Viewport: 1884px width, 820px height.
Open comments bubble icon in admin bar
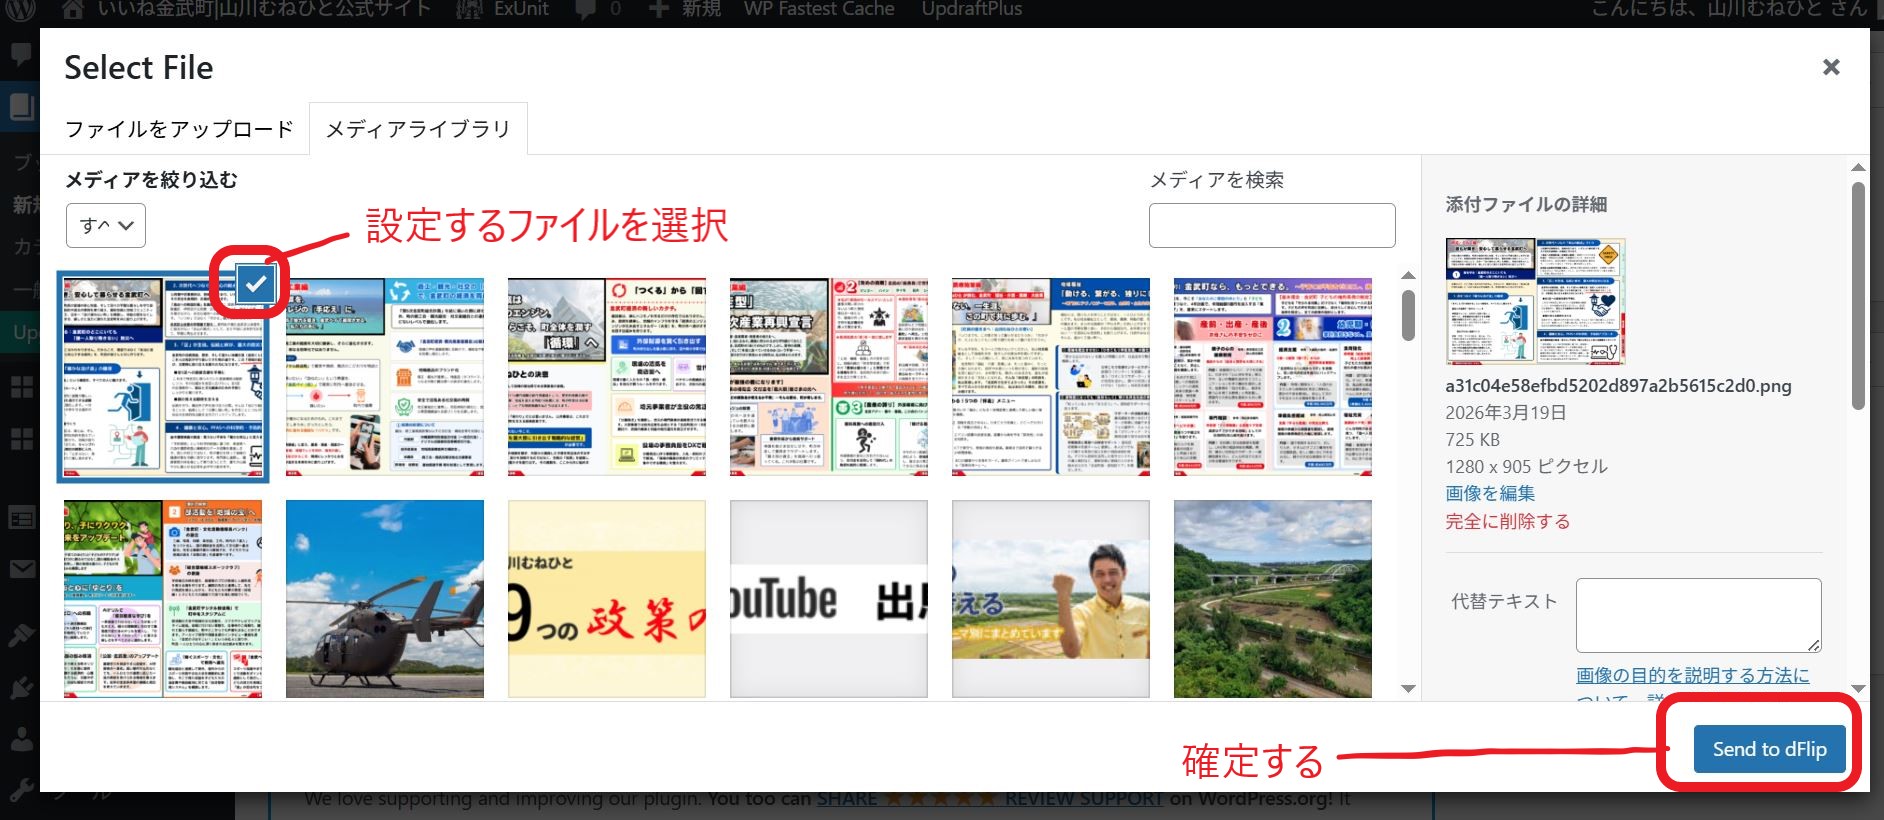[586, 9]
